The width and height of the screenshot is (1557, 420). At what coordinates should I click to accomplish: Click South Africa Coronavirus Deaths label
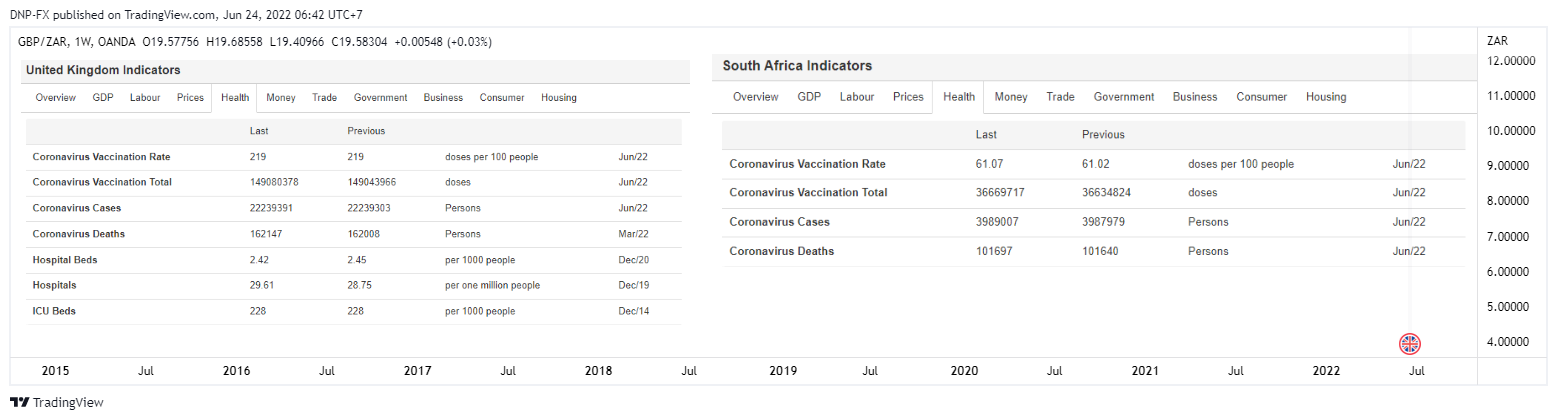coord(782,251)
